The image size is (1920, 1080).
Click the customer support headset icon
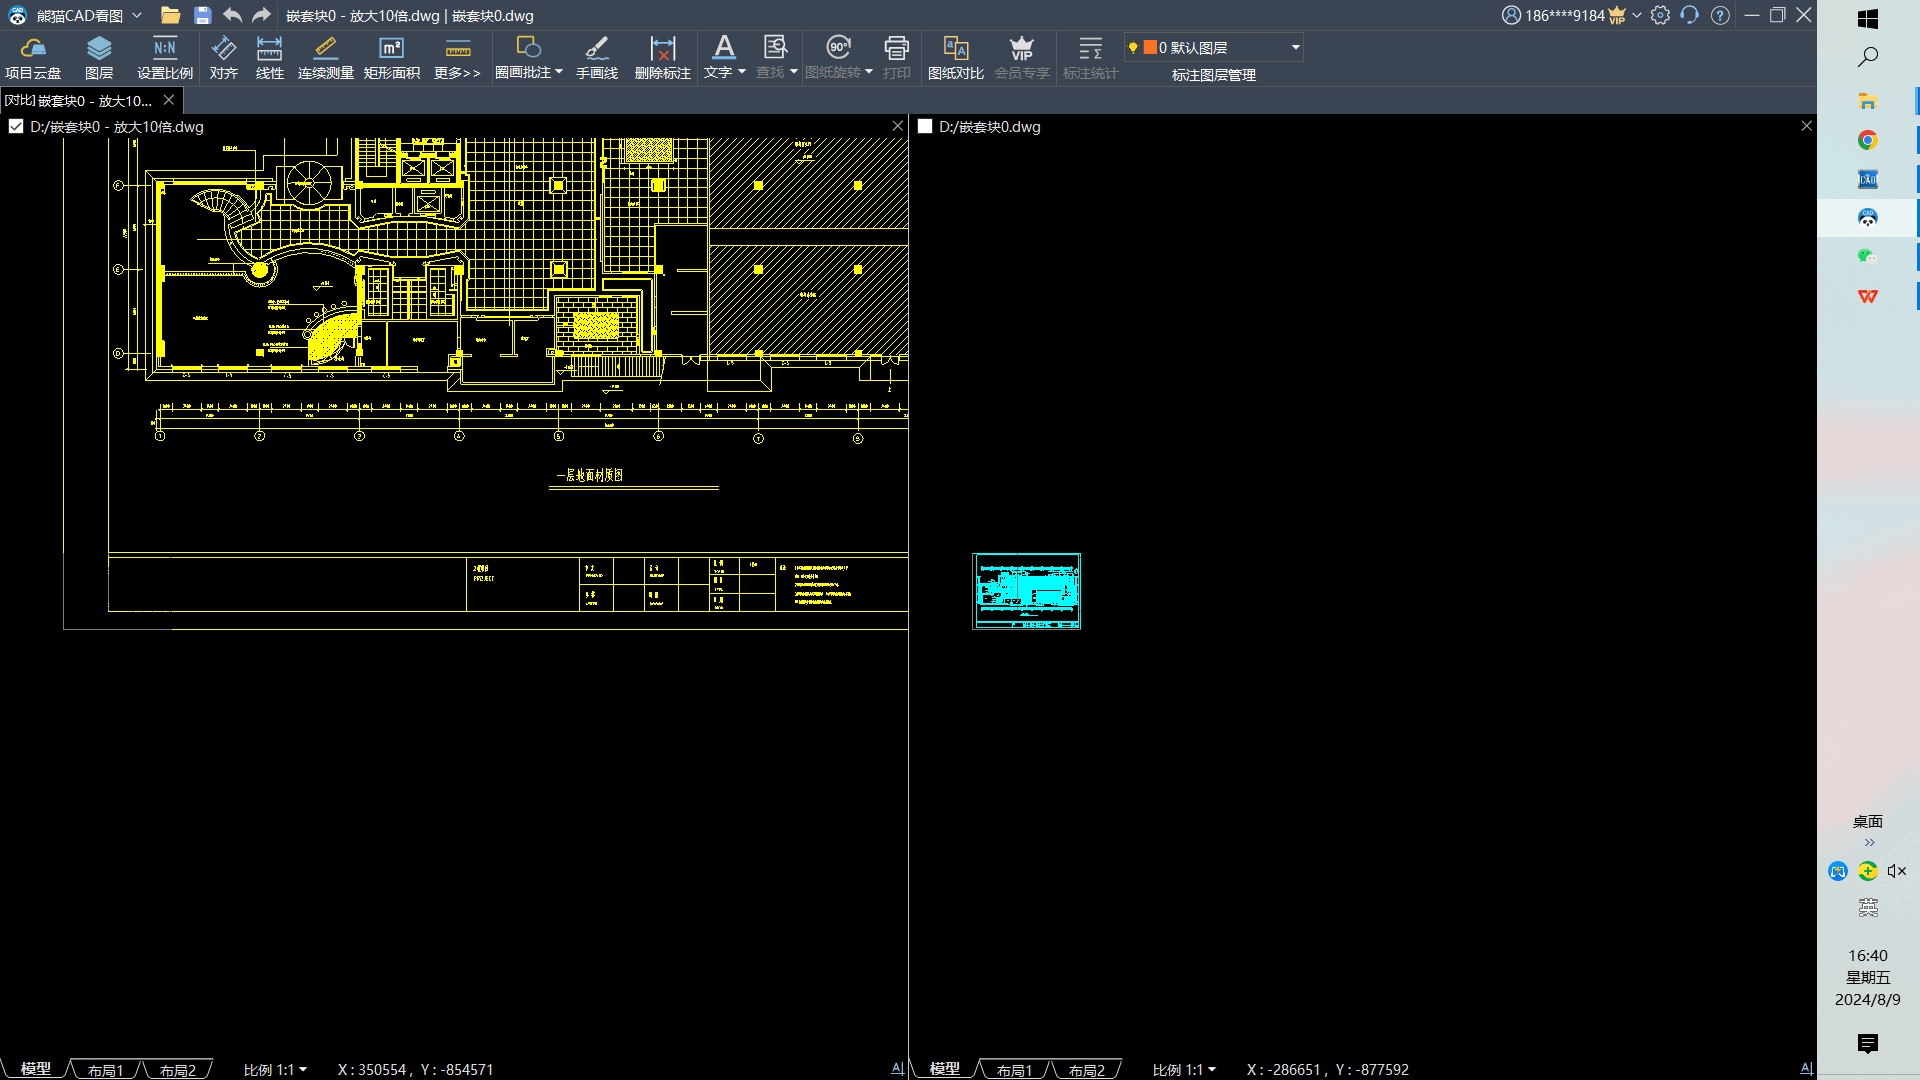[1690, 15]
